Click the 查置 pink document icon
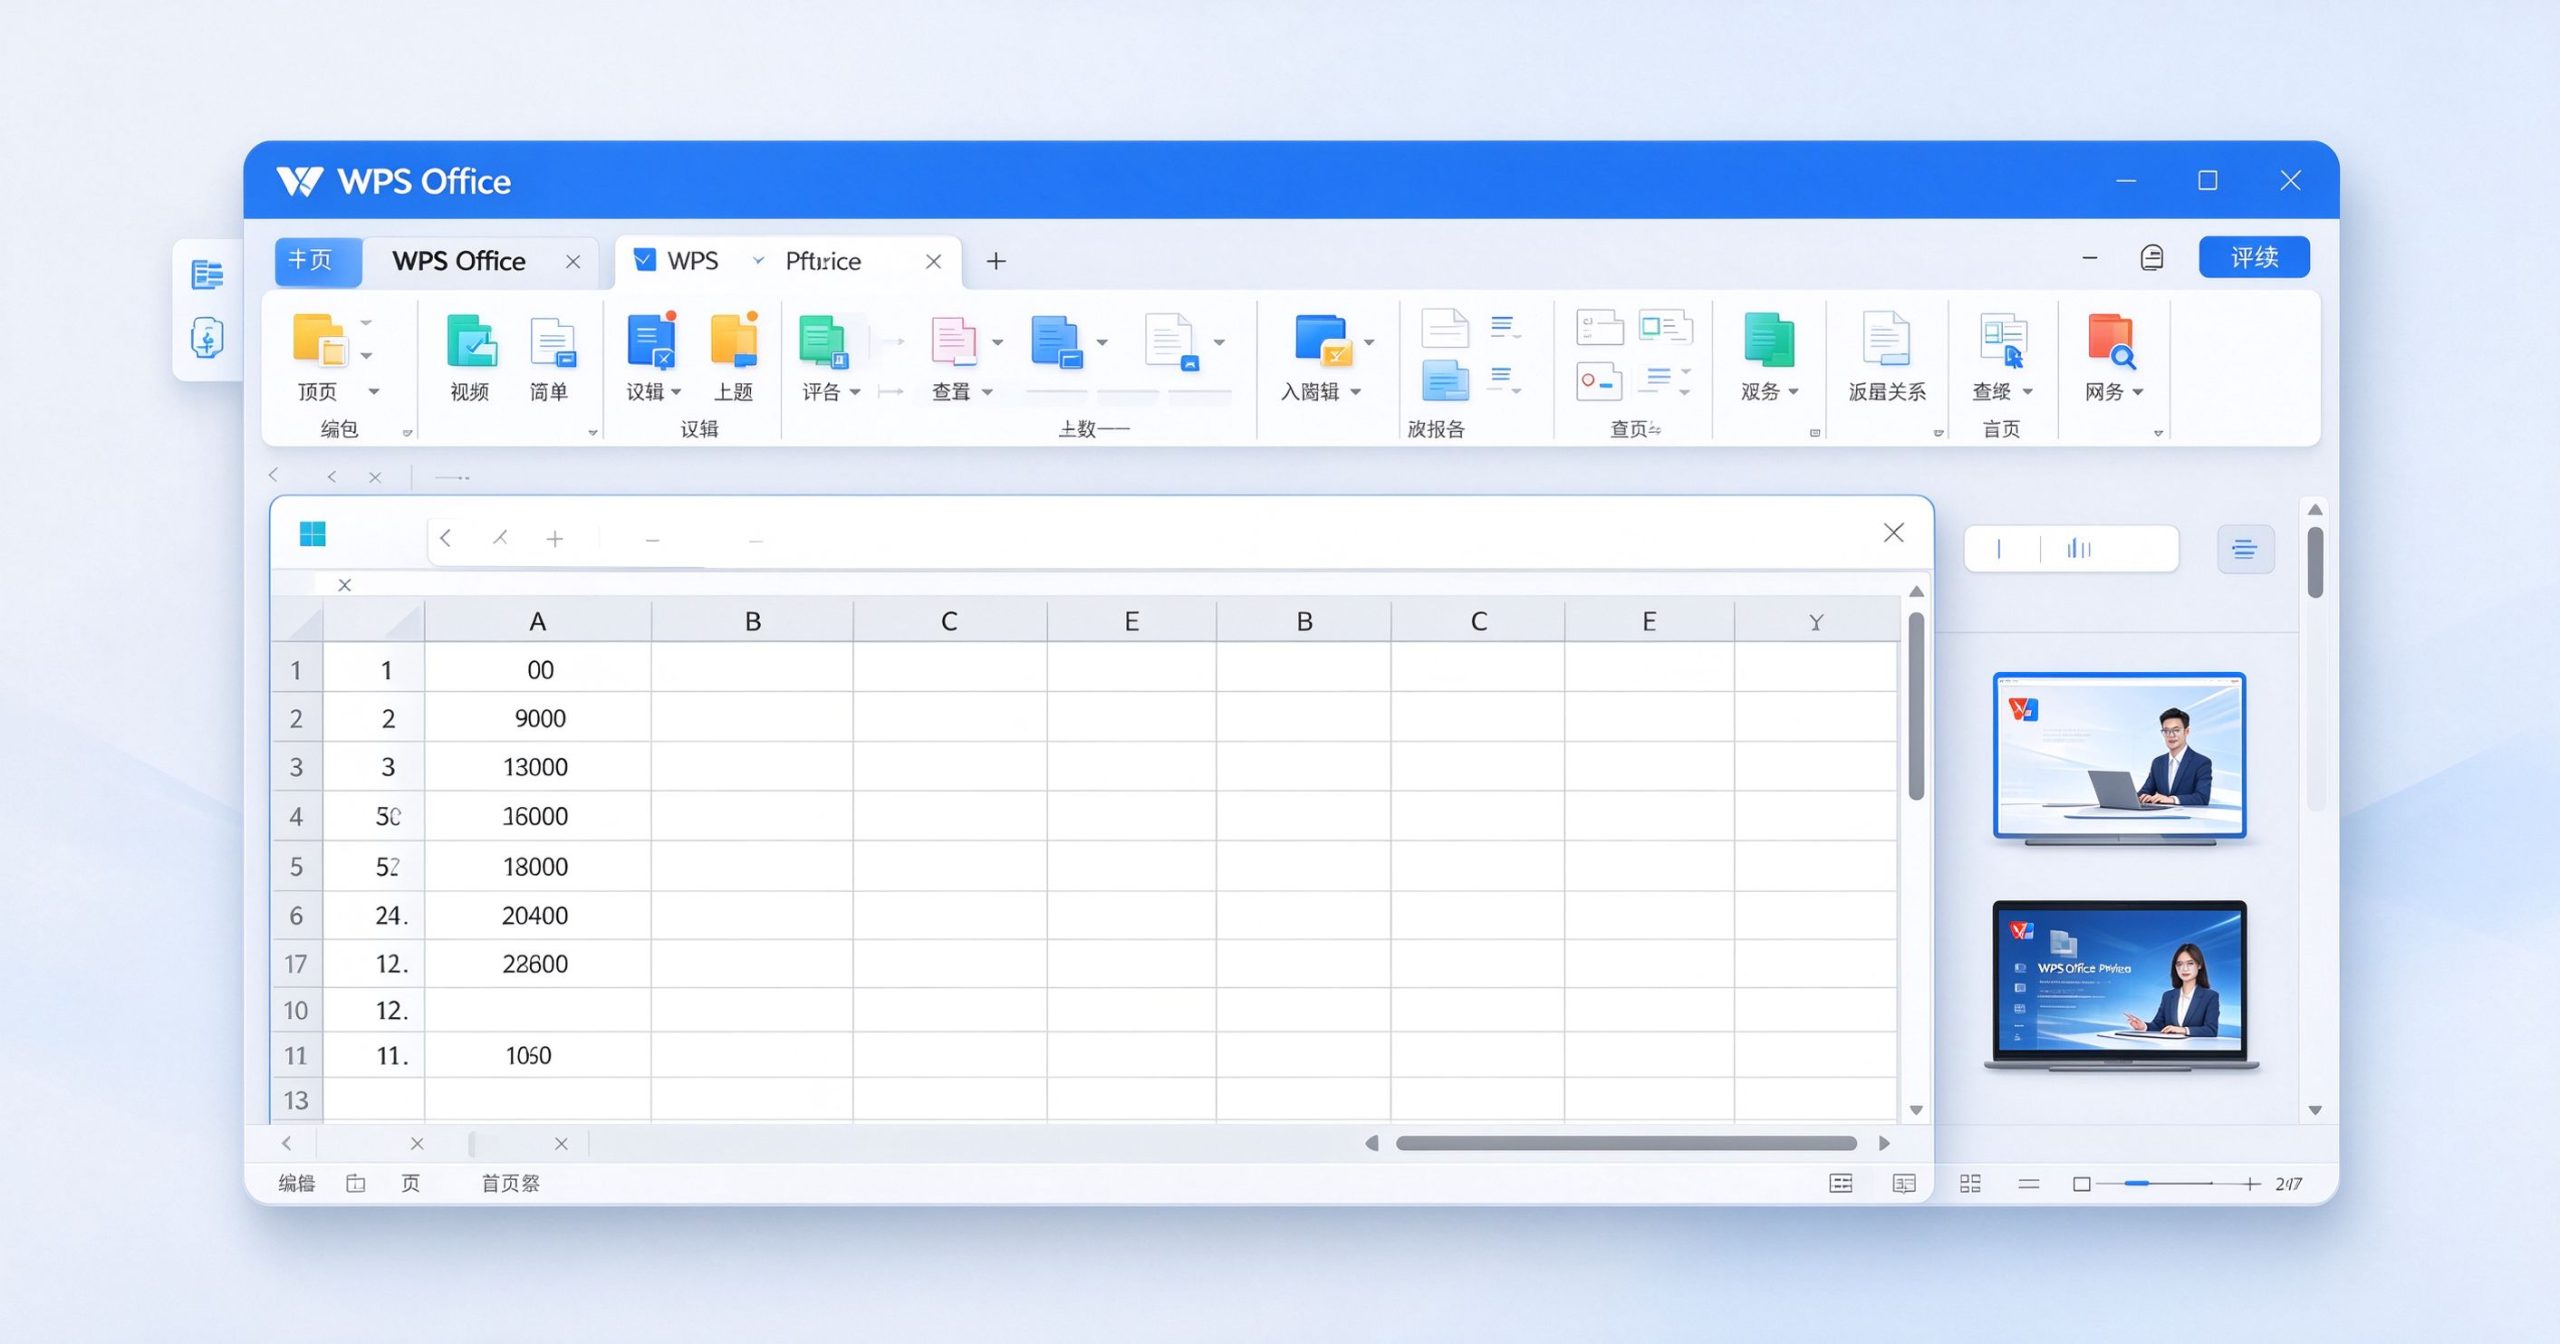 (x=953, y=341)
